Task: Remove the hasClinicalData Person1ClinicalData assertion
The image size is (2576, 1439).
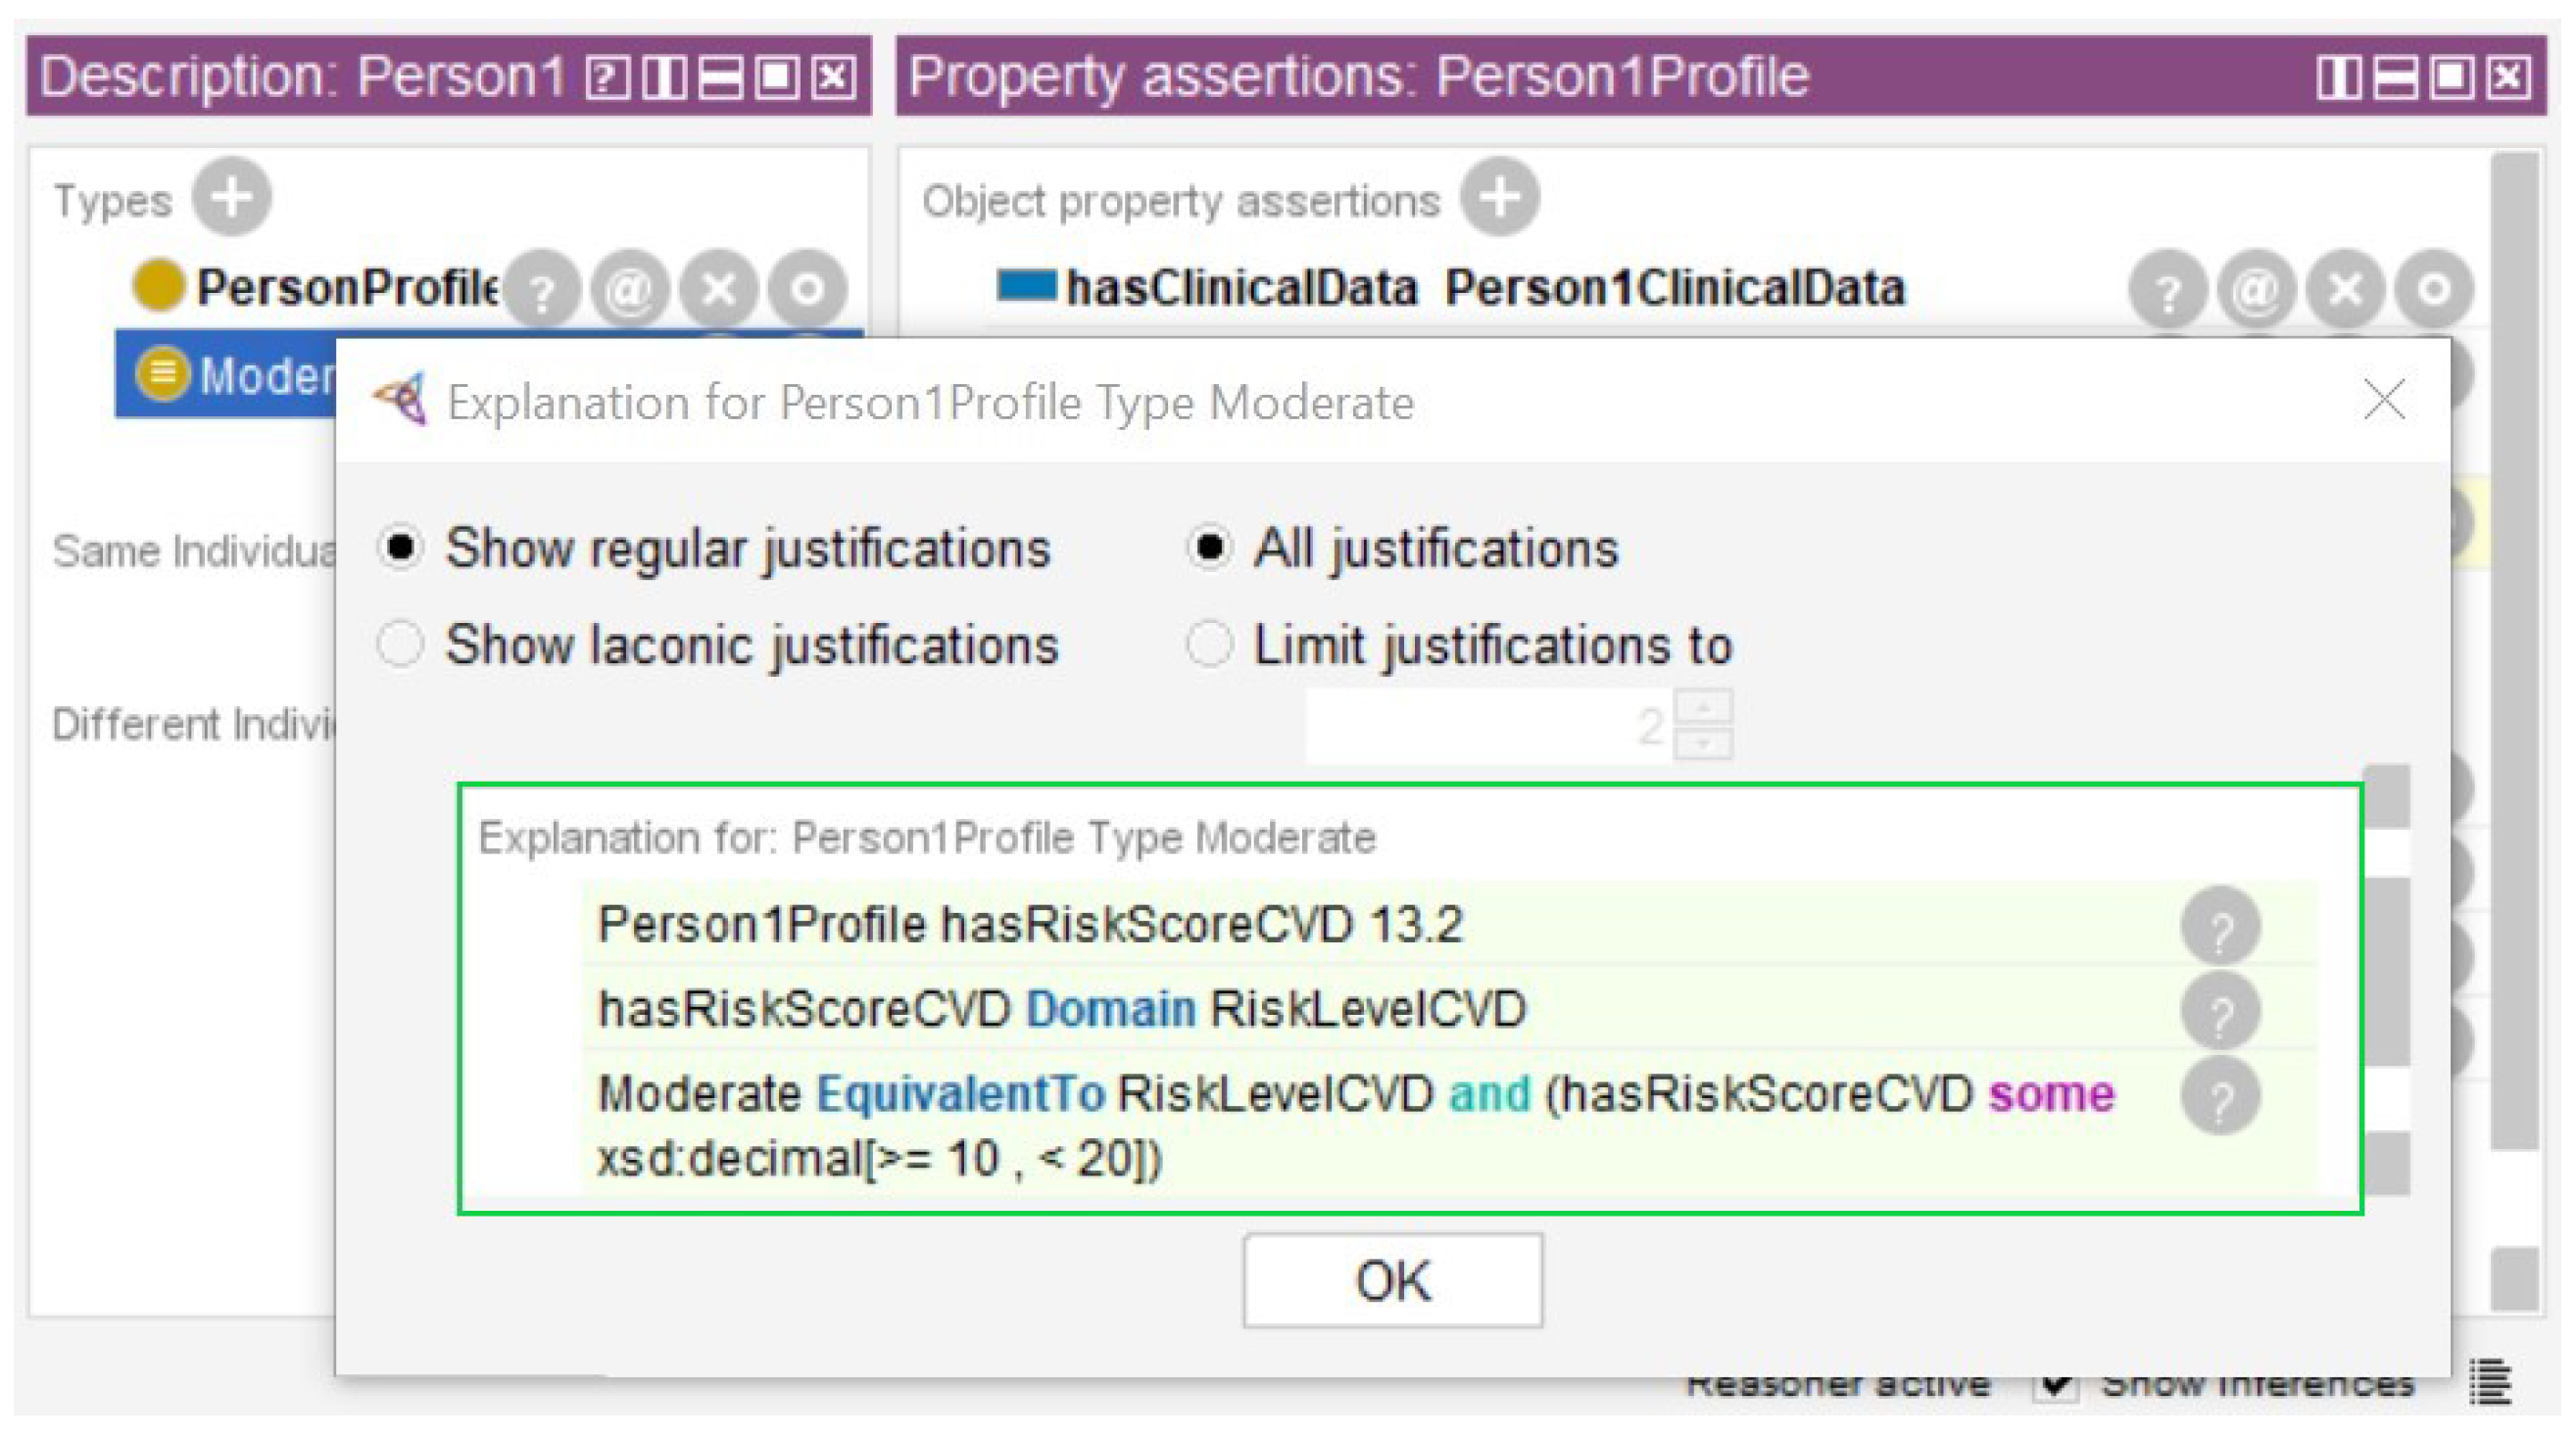Action: tap(2345, 291)
